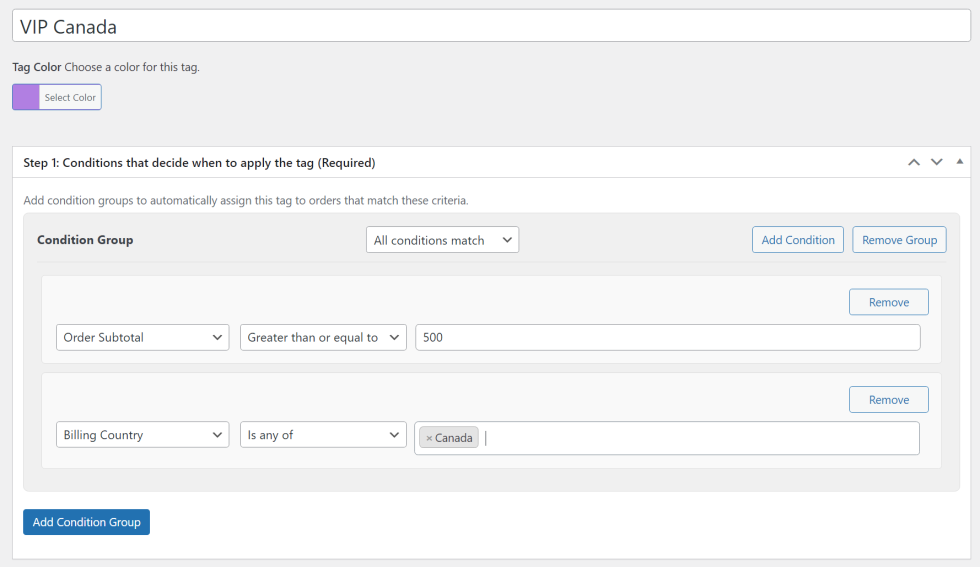Click the purple tag color swatch
This screenshot has width=980, height=567.
coord(26,97)
